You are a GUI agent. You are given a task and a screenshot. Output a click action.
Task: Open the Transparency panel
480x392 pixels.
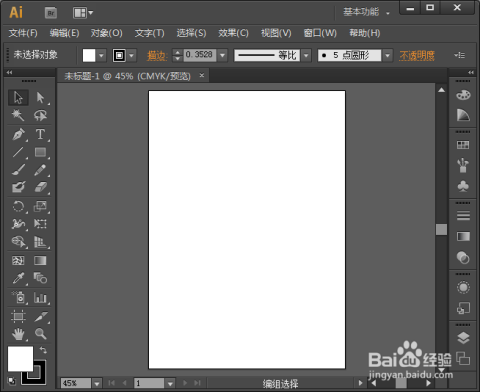[x=463, y=257]
